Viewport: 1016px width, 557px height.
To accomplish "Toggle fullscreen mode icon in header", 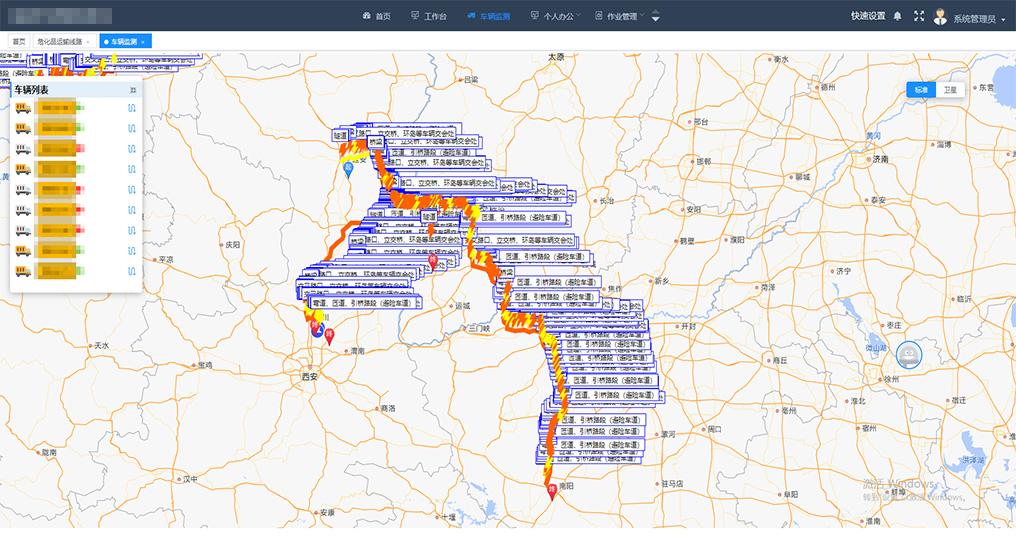I will [x=919, y=16].
